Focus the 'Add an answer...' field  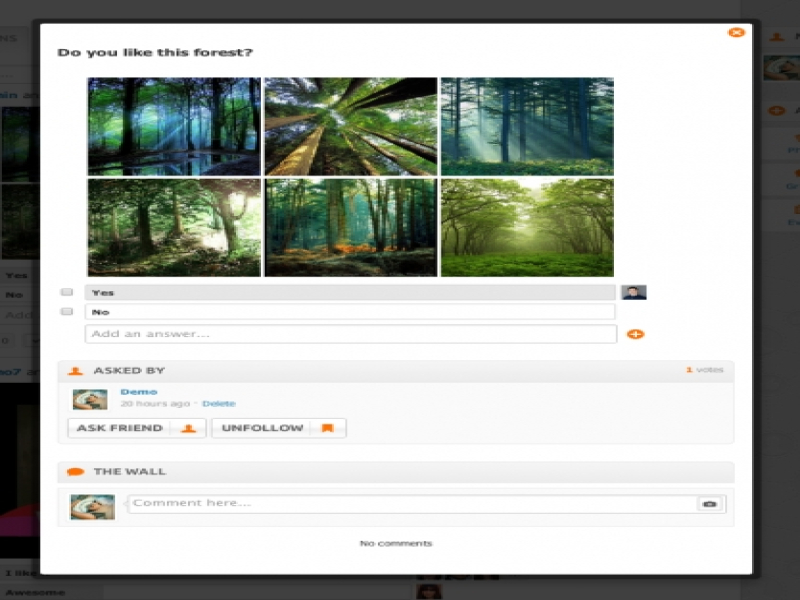[x=350, y=334]
